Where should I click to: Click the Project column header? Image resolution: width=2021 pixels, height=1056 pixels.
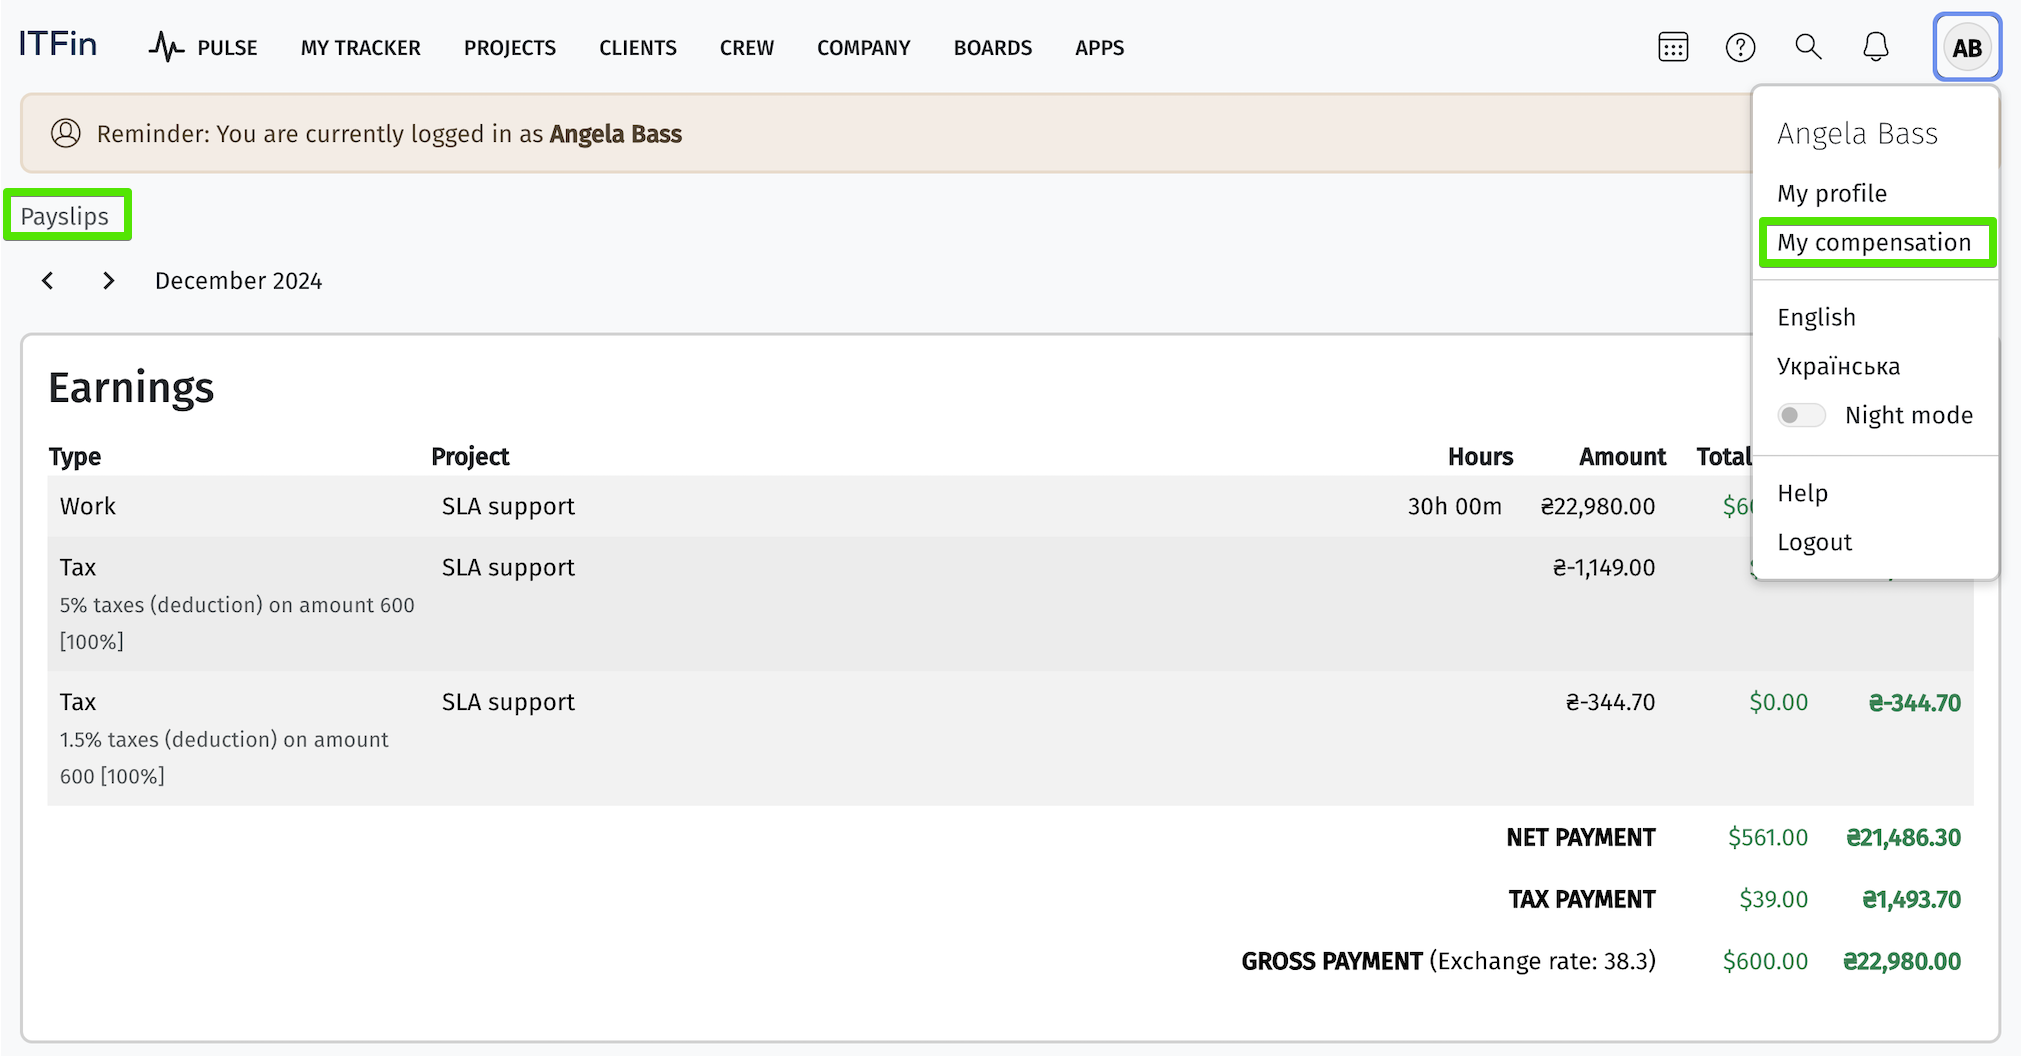(x=470, y=456)
